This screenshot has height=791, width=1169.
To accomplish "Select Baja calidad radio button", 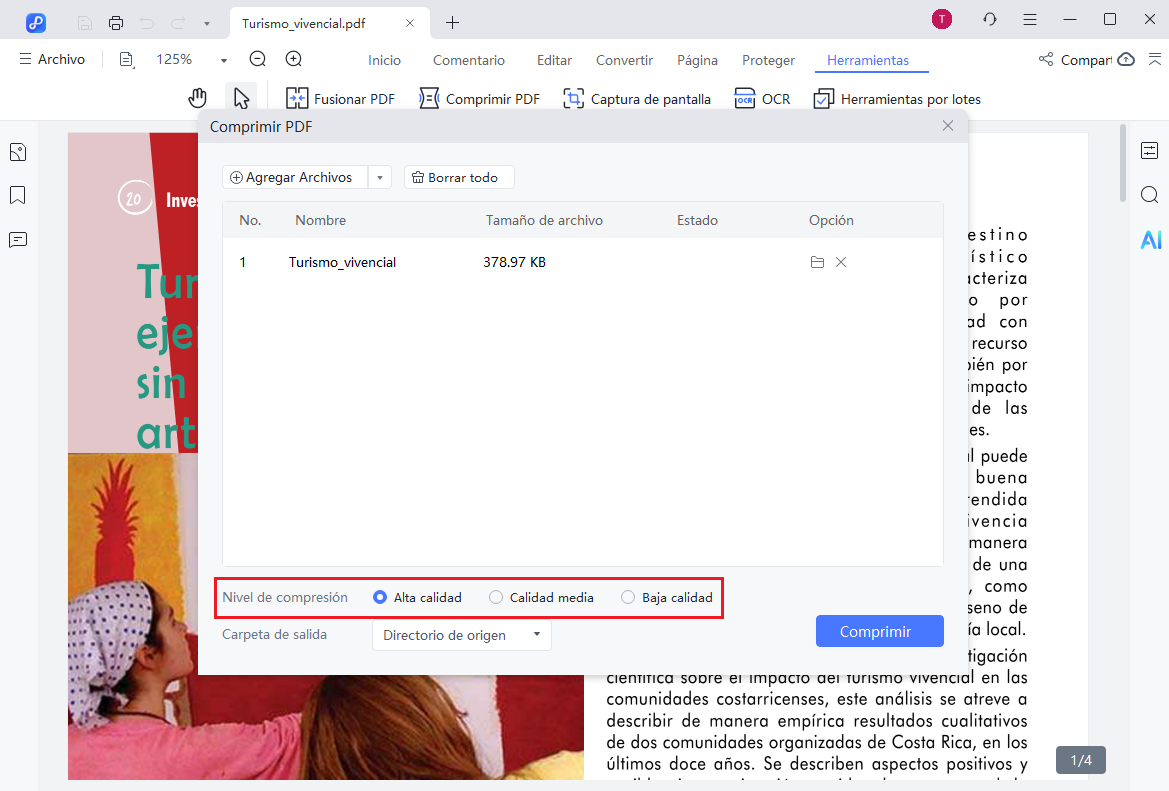I will [628, 597].
